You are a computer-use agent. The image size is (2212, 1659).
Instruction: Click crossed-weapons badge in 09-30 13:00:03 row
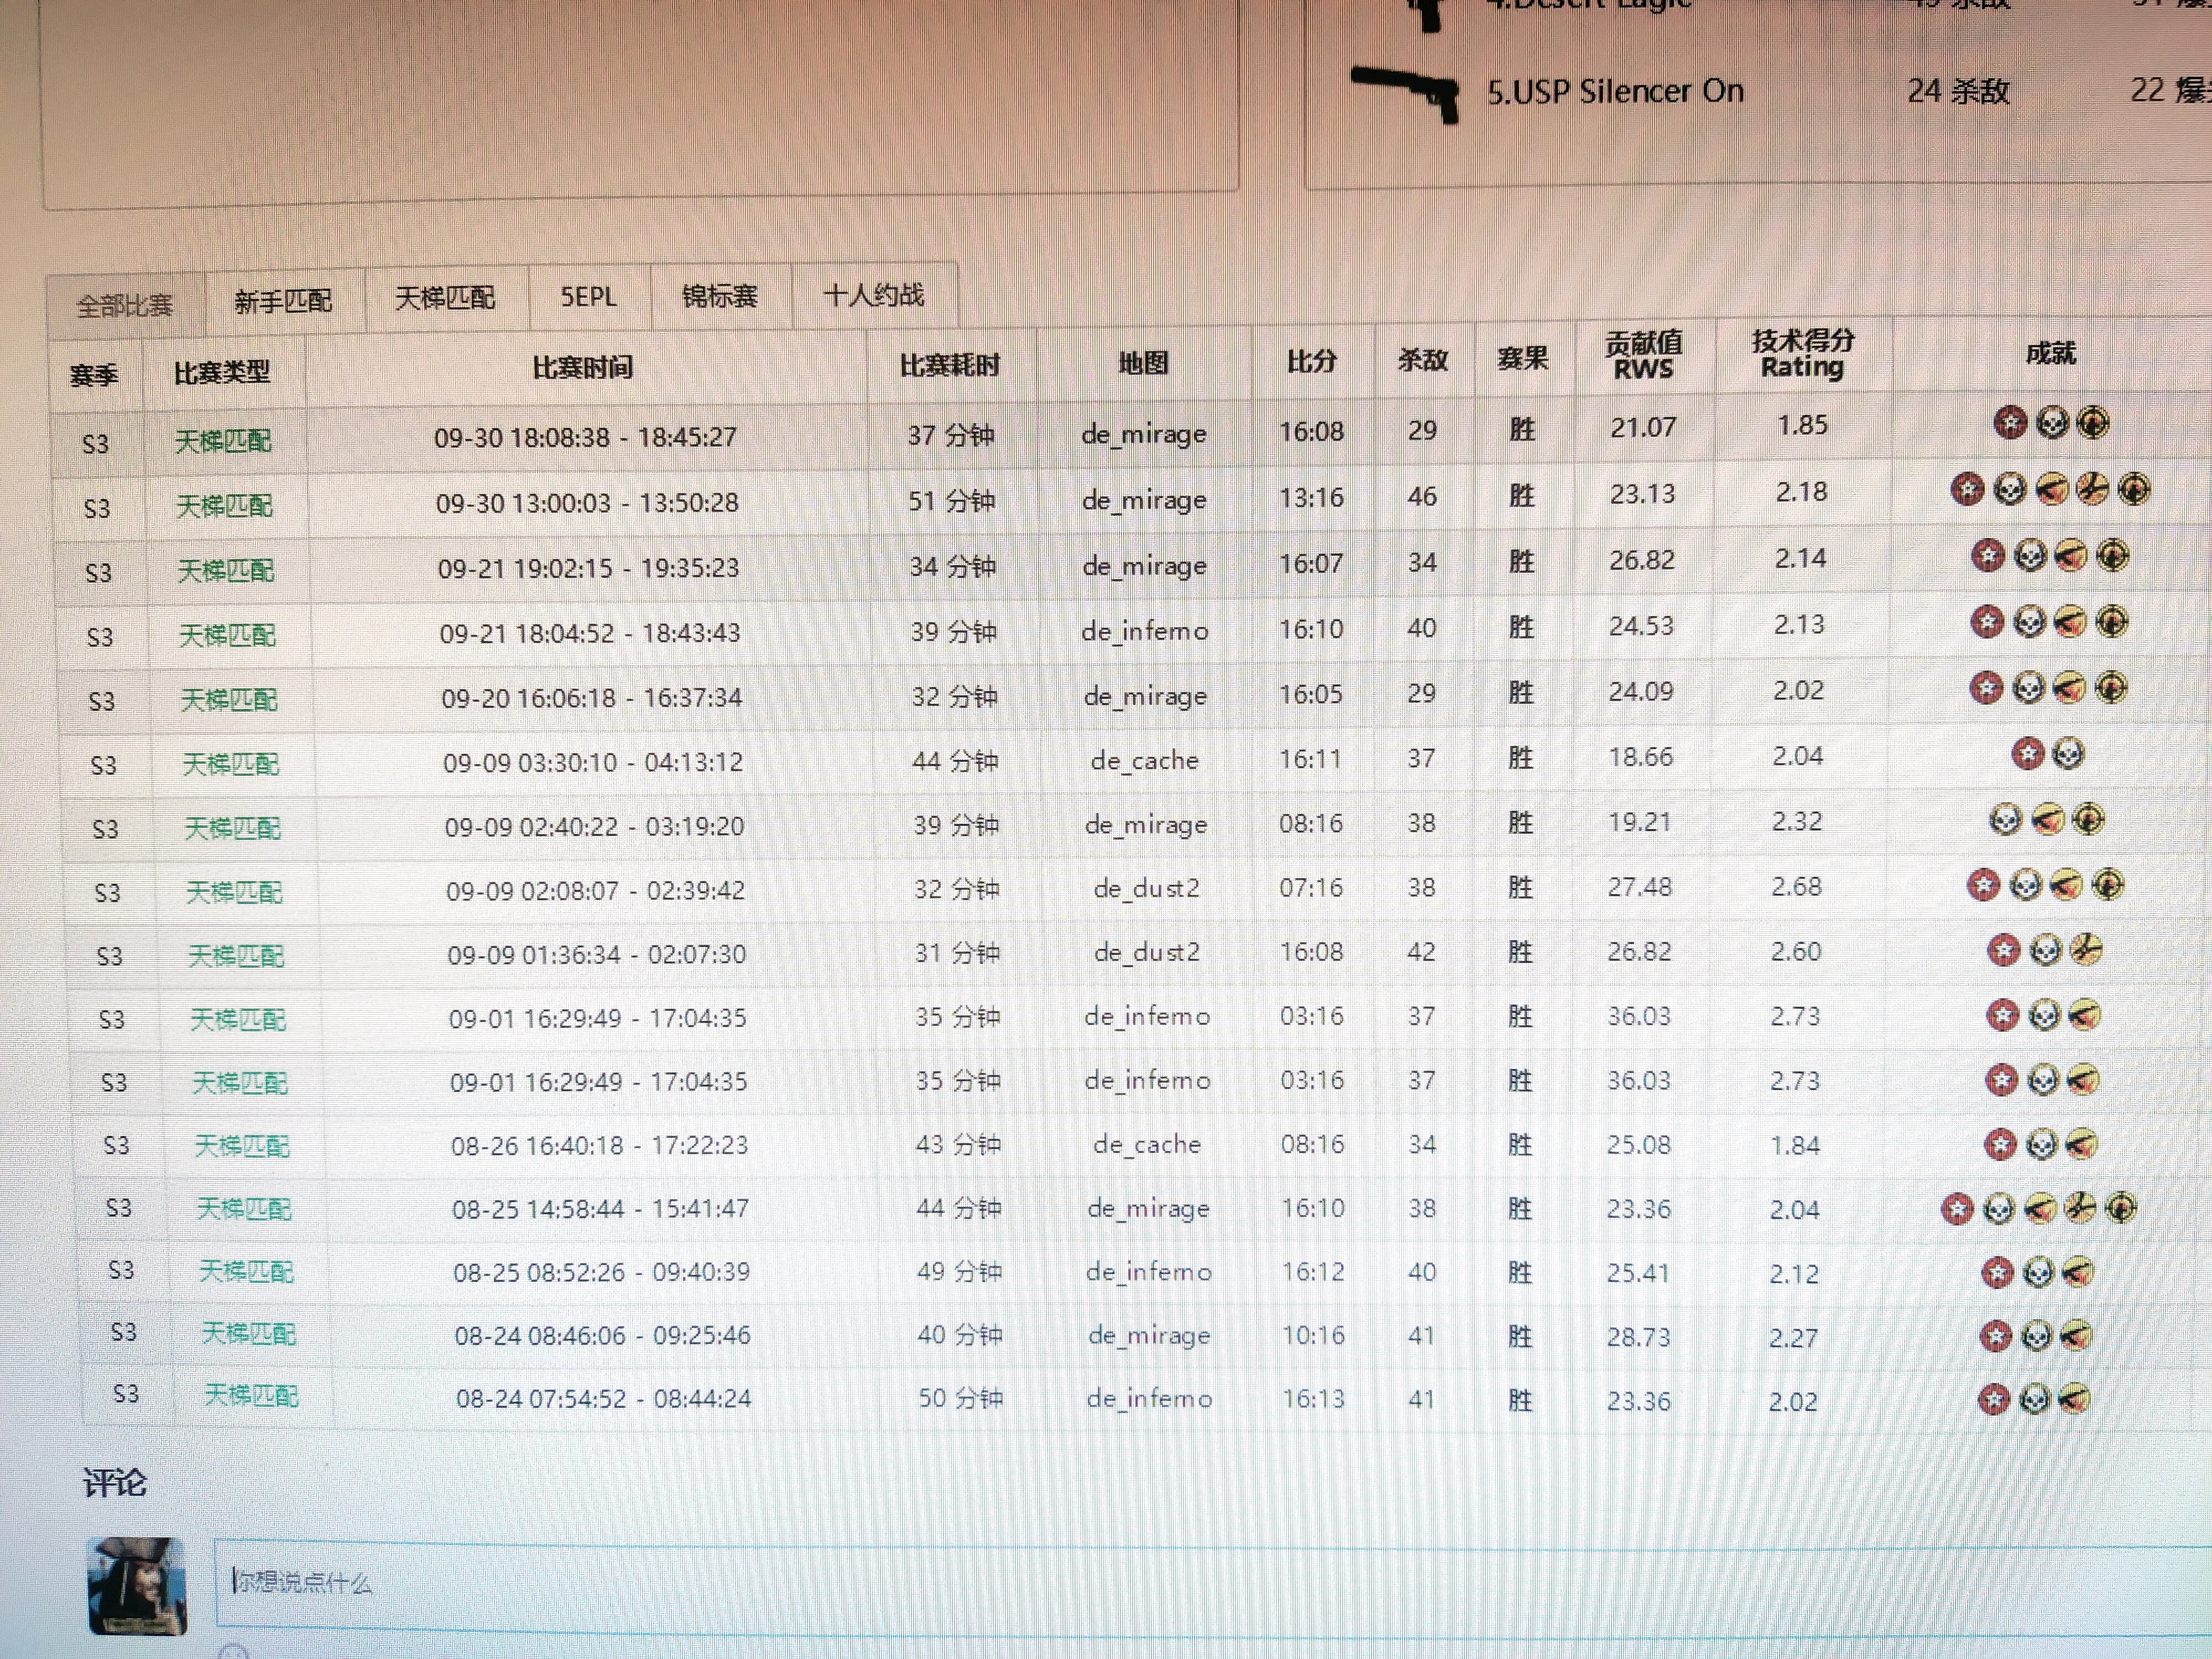tap(2092, 489)
